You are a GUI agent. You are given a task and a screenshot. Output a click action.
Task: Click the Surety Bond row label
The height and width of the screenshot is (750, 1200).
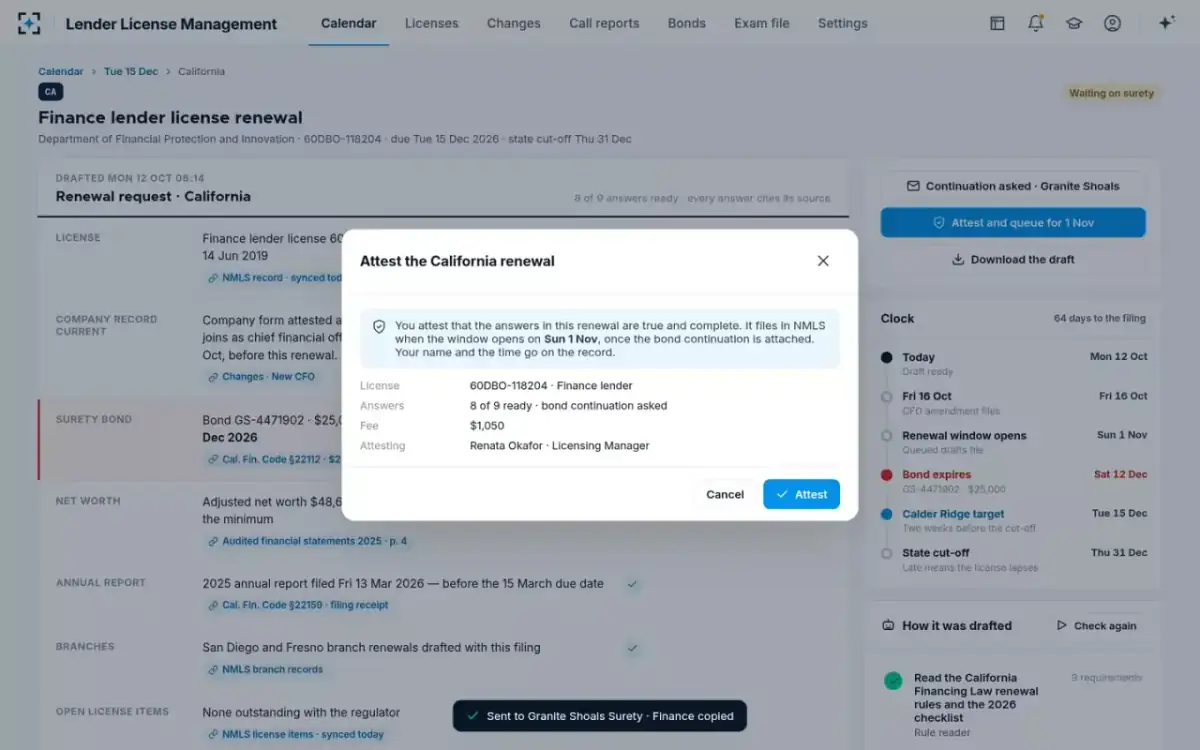coord(94,420)
